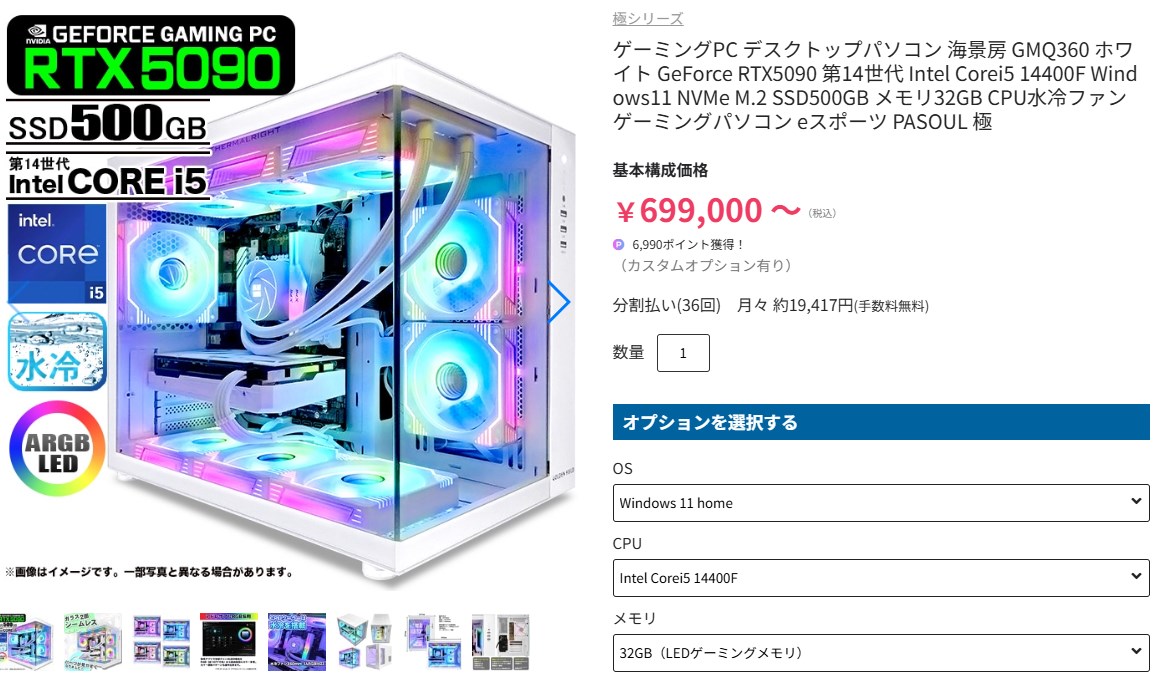
Task: Click the next image arrow on product photo
Action: (x=559, y=302)
